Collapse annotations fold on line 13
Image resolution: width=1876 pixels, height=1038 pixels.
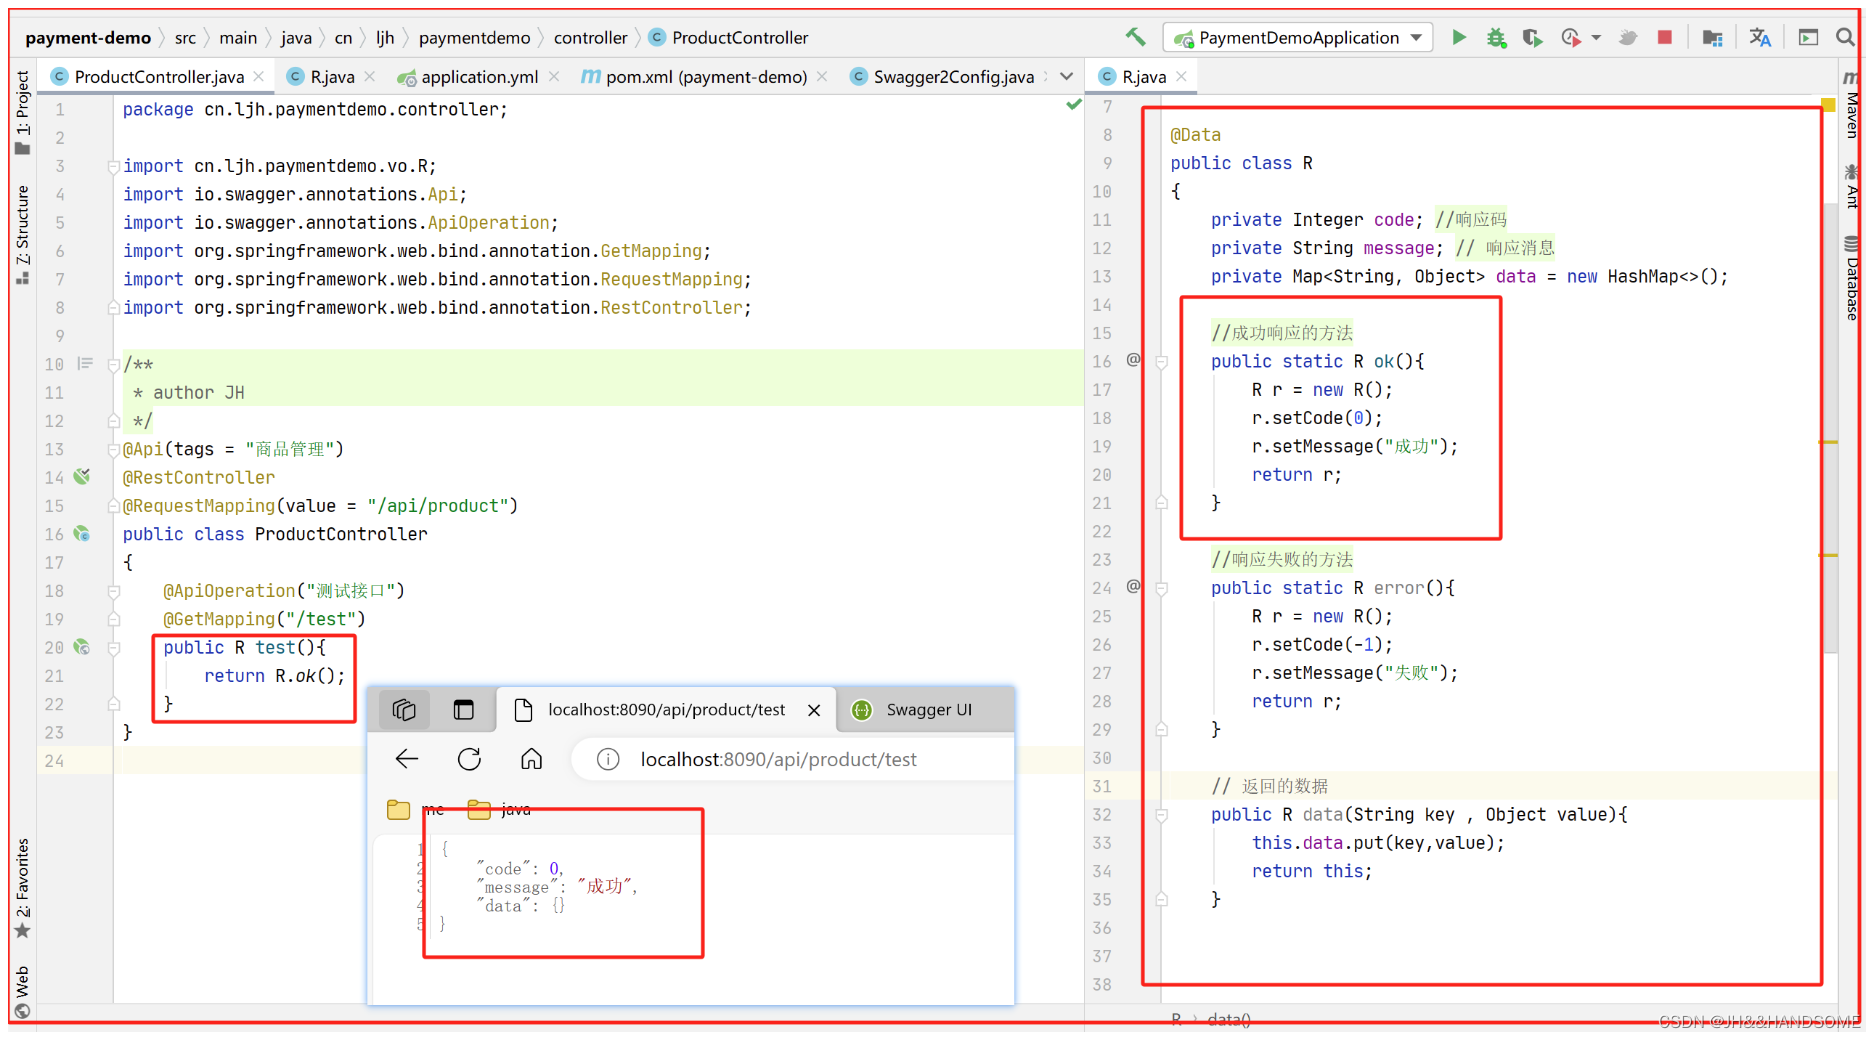(x=114, y=450)
